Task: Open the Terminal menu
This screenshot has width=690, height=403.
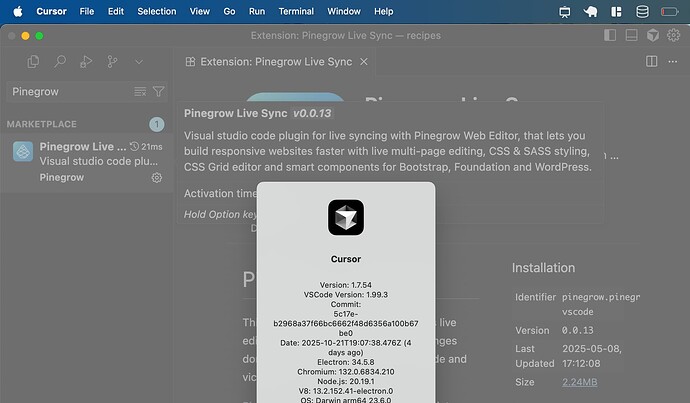Action: tap(296, 11)
